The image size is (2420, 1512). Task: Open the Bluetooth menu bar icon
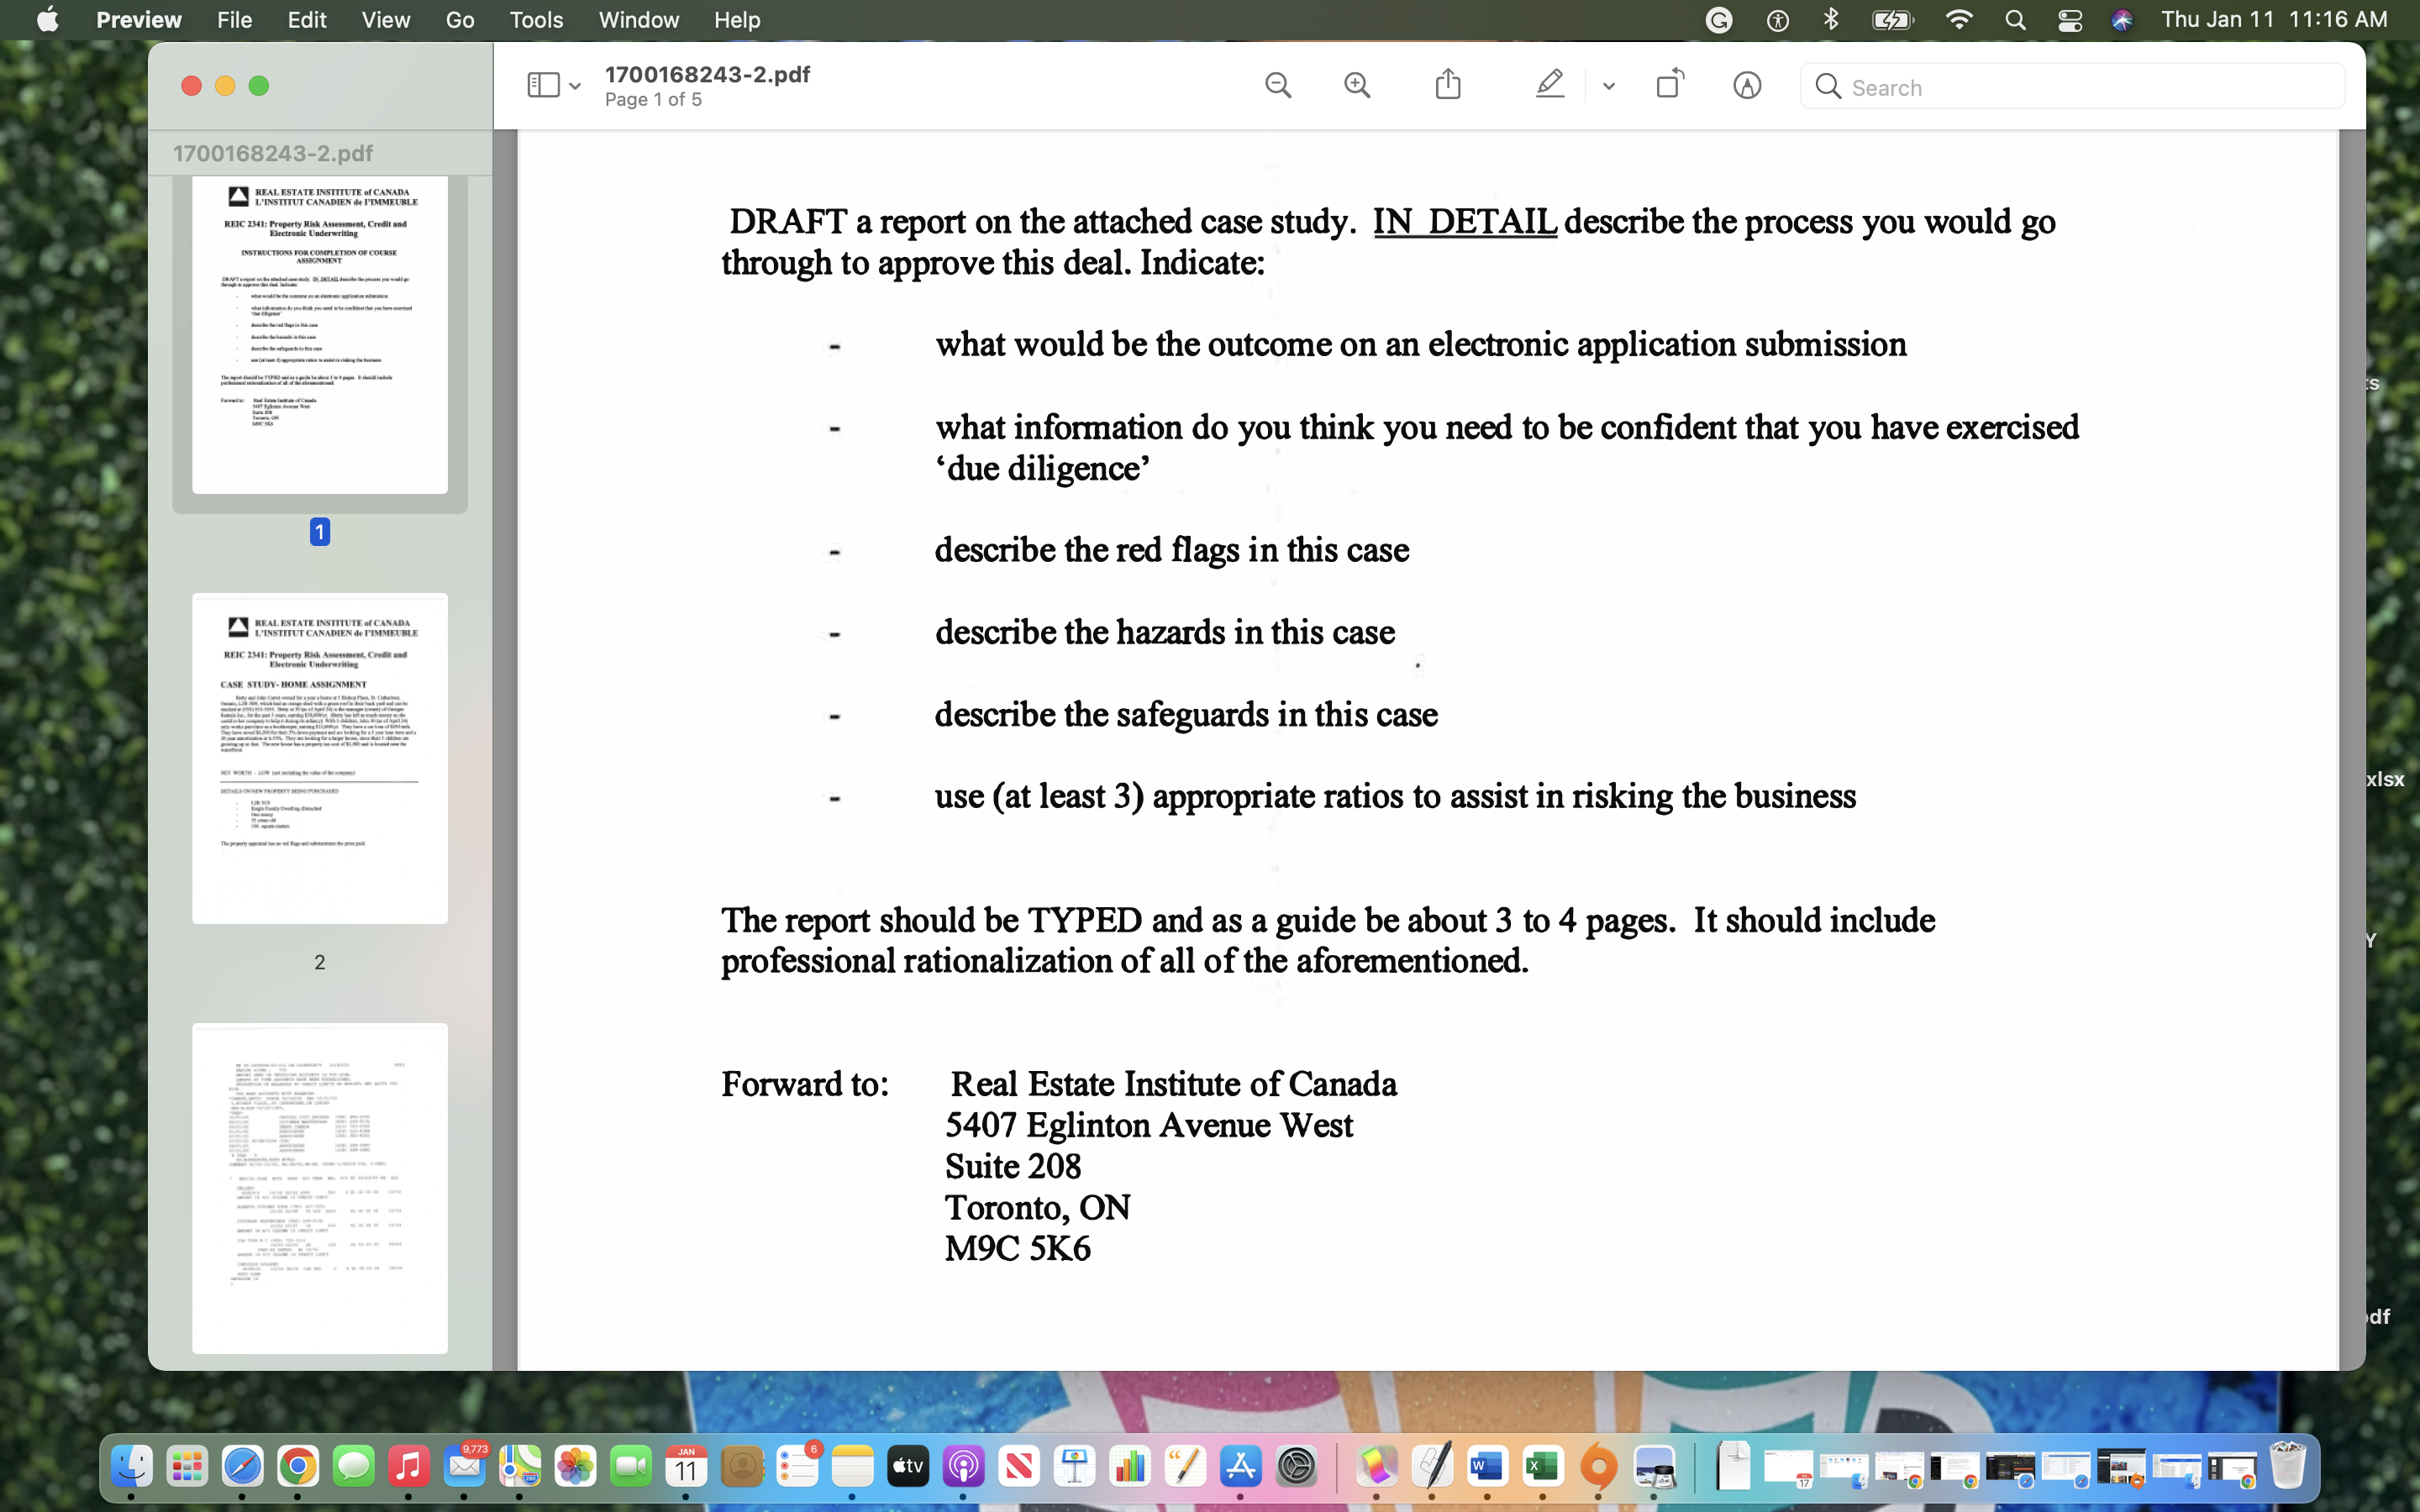[x=1831, y=19]
